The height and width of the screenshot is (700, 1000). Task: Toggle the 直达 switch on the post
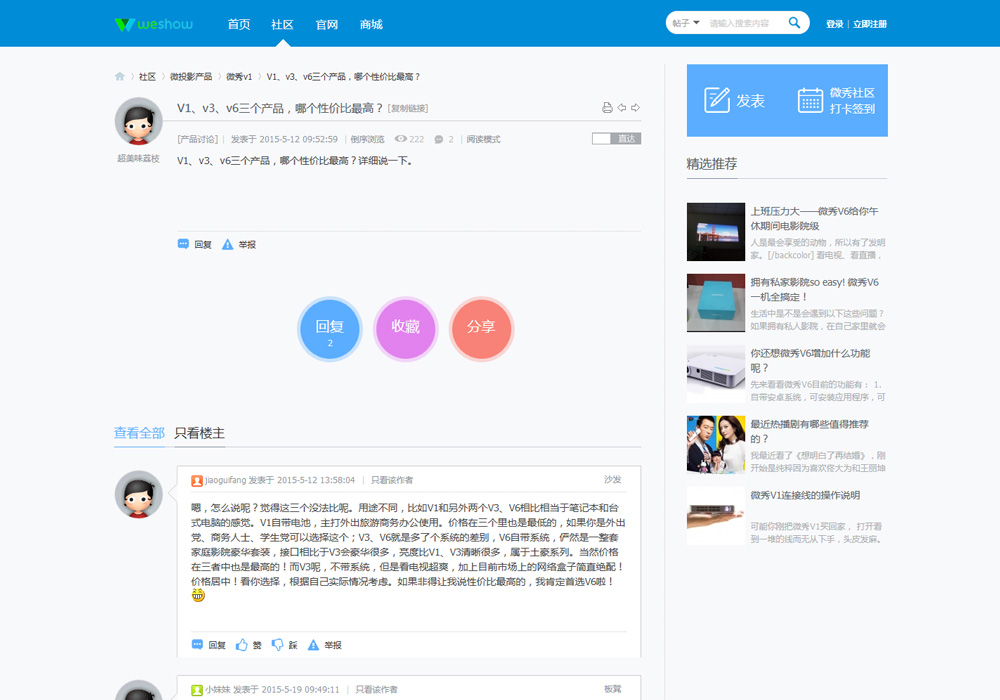(616, 138)
